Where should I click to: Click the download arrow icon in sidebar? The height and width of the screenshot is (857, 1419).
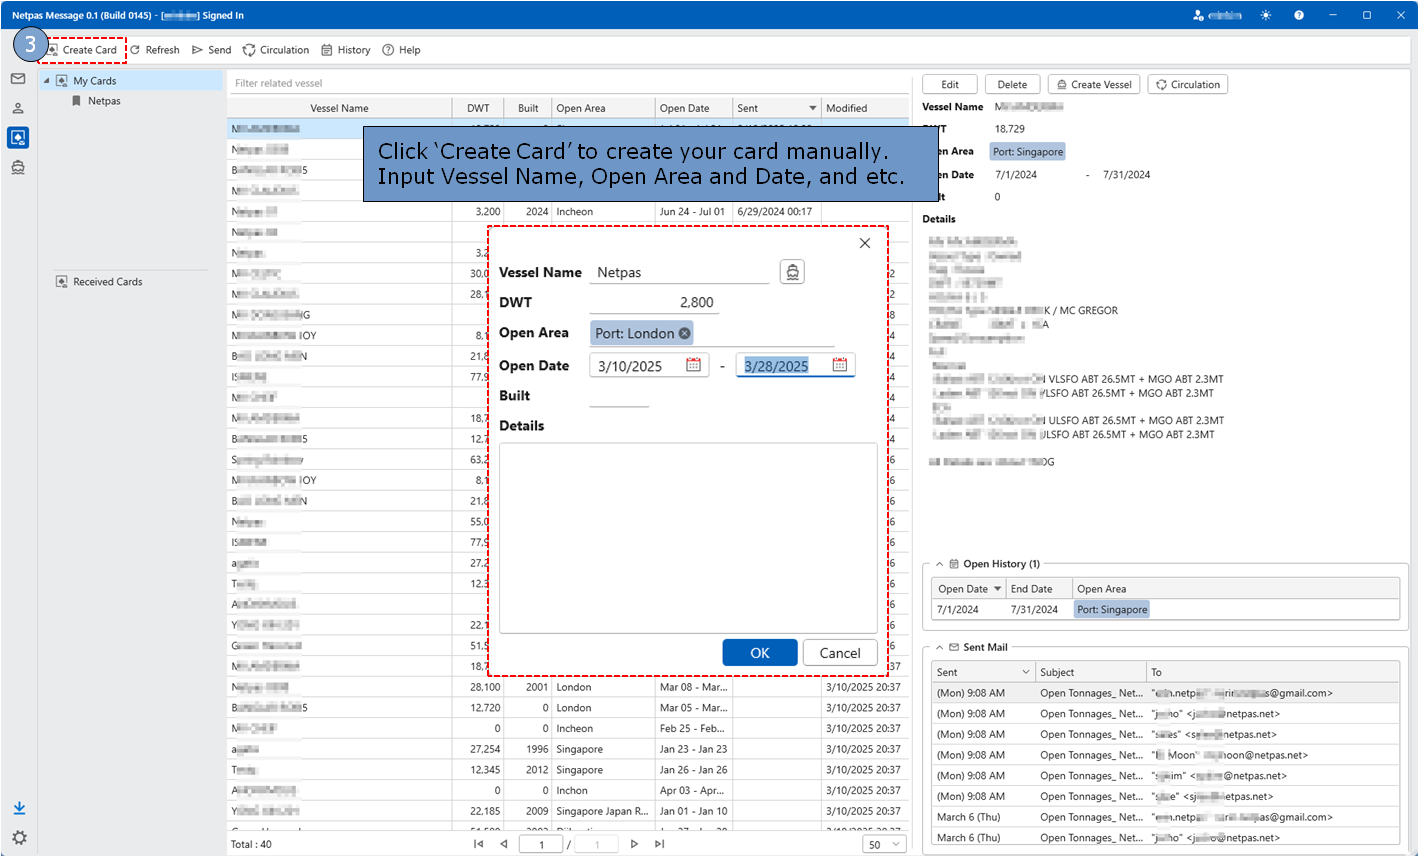(x=19, y=808)
